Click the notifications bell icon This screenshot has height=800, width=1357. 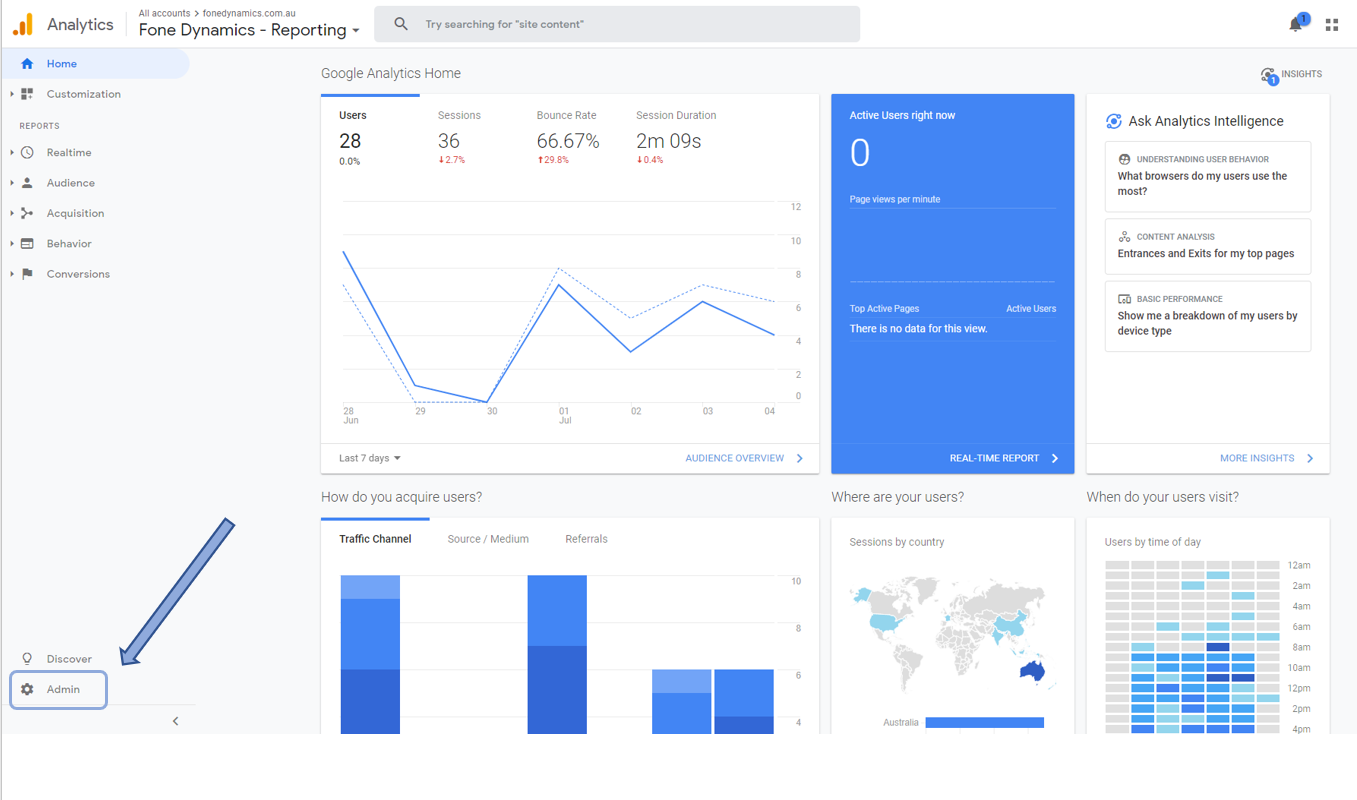[x=1296, y=24]
